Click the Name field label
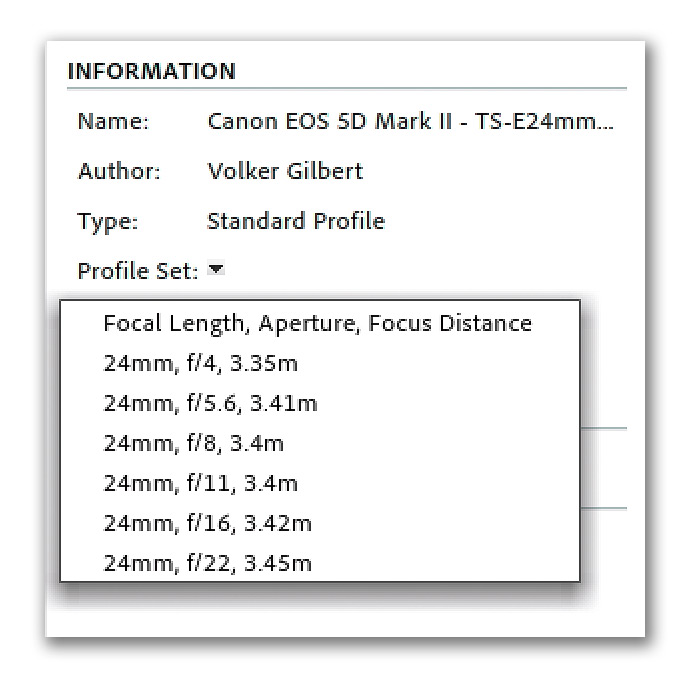 click(x=113, y=121)
